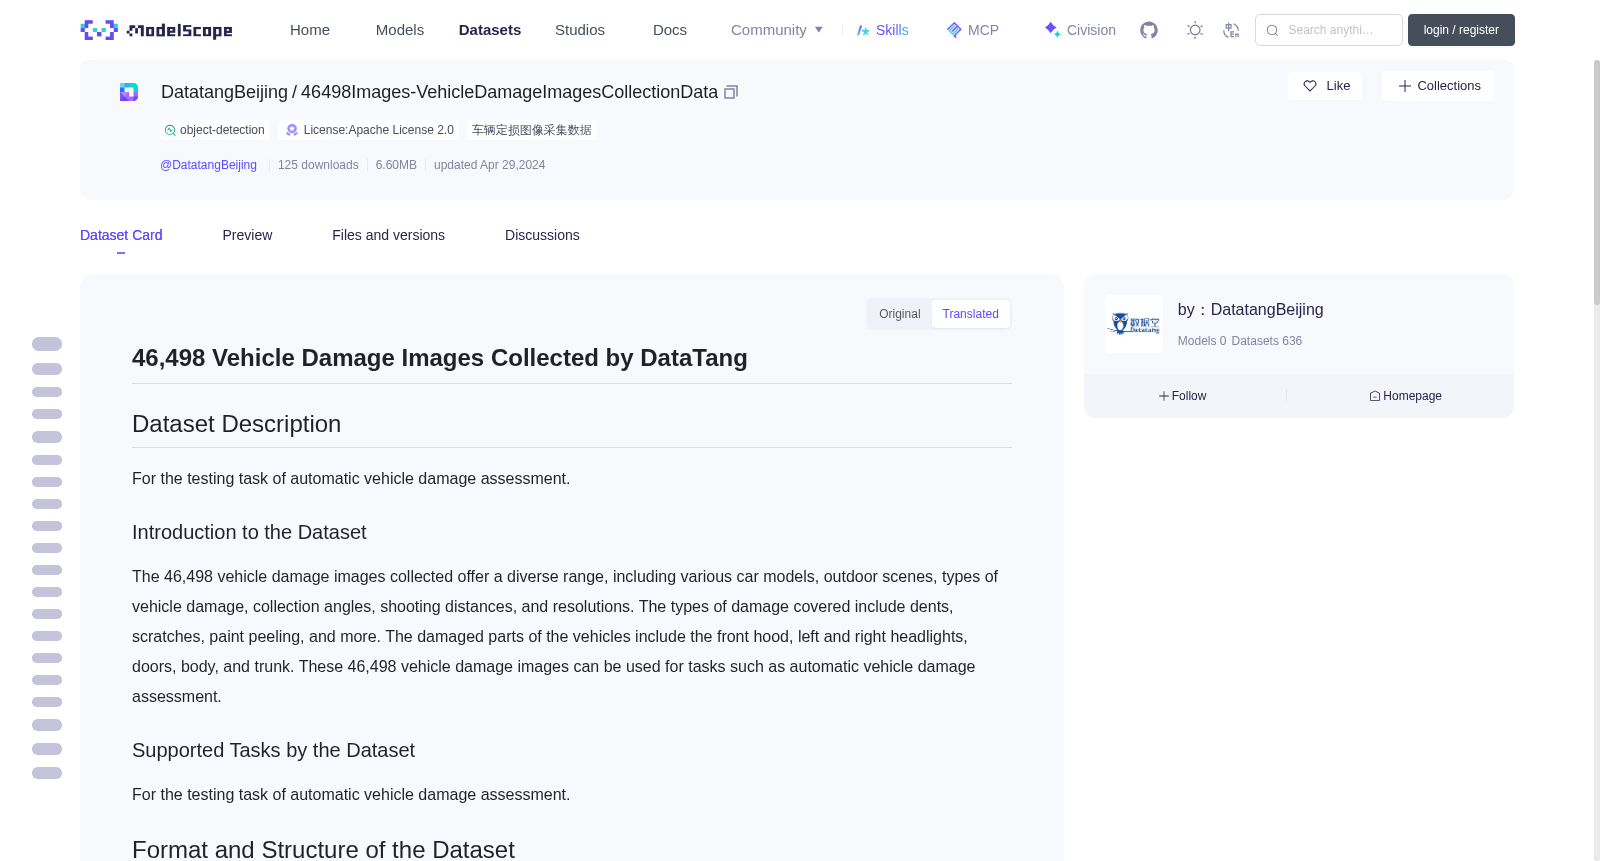
Task: Click the 125 downloads text
Action: 318,165
